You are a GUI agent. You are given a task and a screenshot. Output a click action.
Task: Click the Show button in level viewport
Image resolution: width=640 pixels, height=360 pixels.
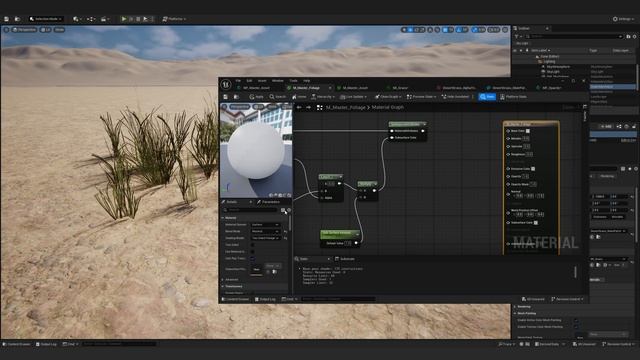59,30
